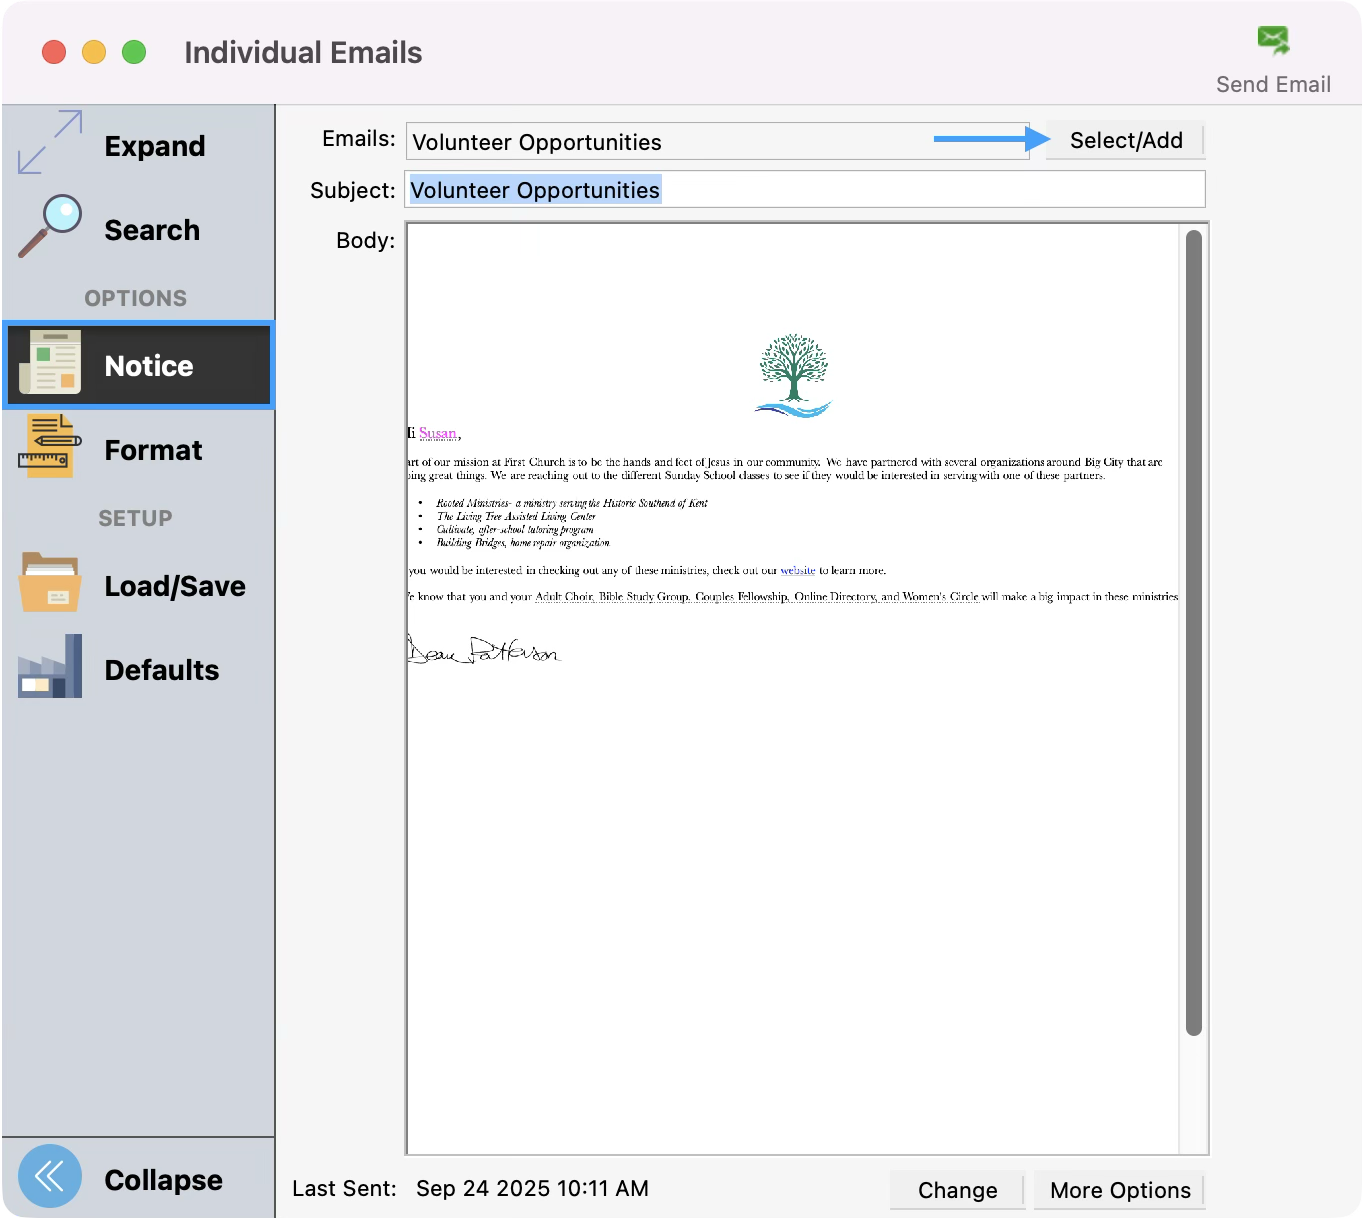Click the Emails field with Volunteer Opportunities
The width and height of the screenshot is (1362, 1218).
tap(717, 142)
